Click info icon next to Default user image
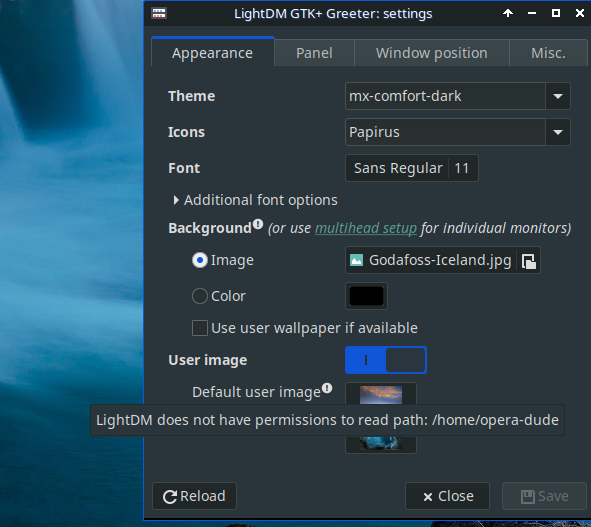This screenshot has width=591, height=527. 327,388
